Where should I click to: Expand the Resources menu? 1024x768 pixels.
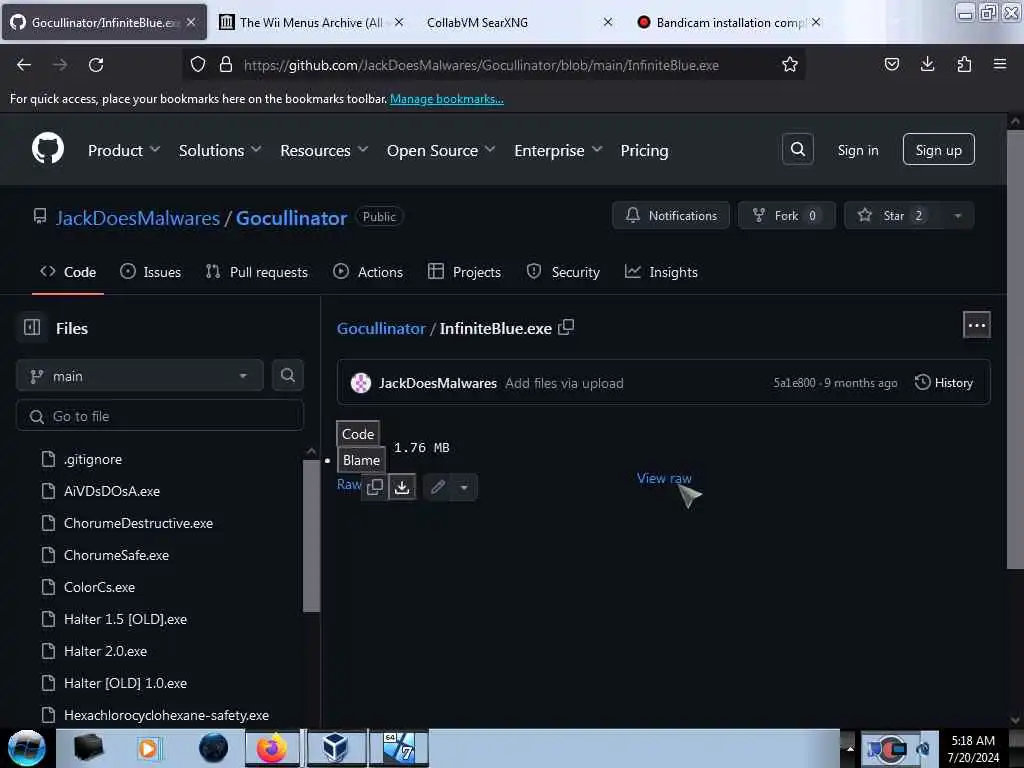point(324,150)
